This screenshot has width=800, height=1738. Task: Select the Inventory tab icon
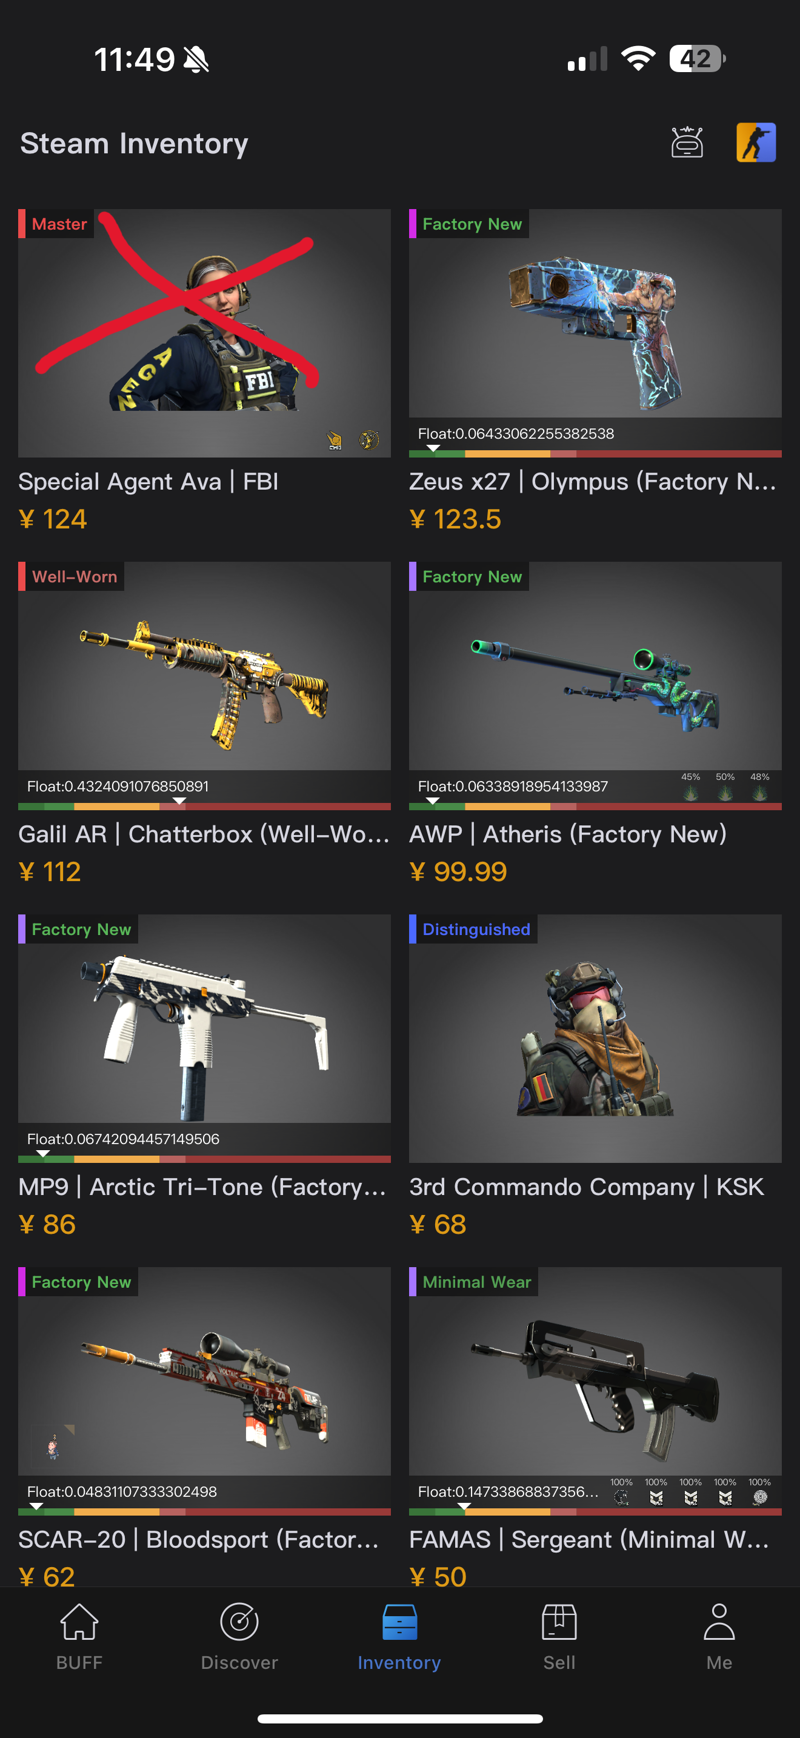click(x=399, y=1622)
